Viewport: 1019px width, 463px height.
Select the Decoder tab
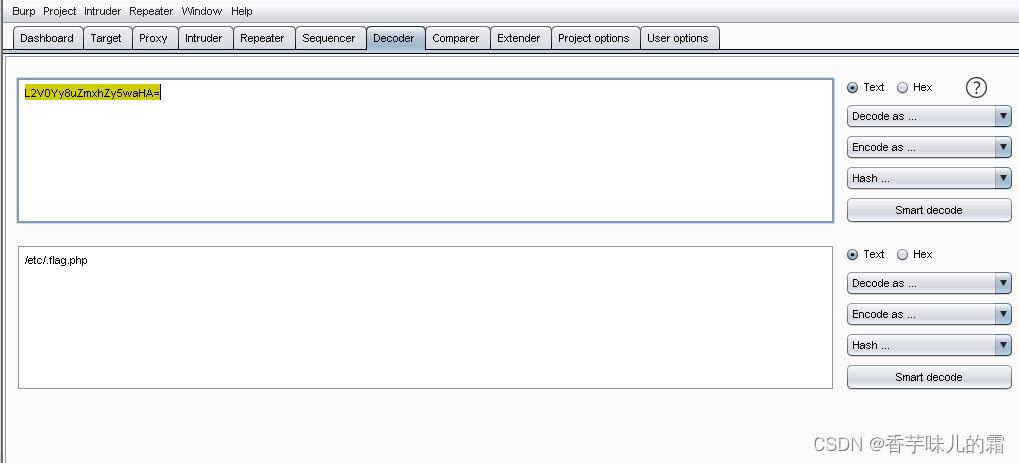click(394, 38)
